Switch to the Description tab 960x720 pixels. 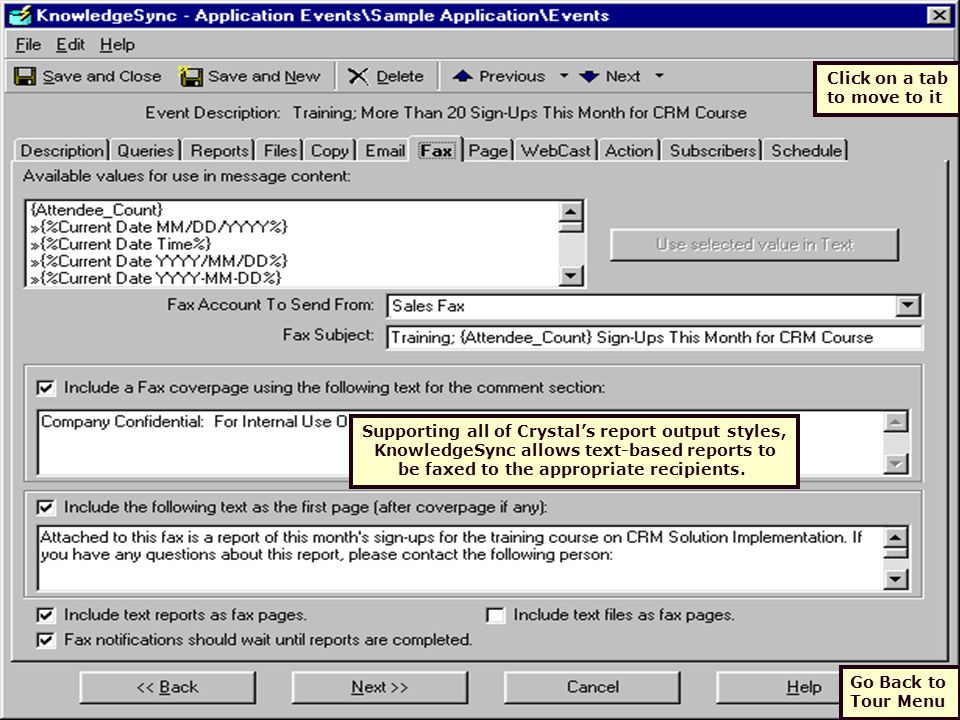pyautogui.click(x=62, y=151)
